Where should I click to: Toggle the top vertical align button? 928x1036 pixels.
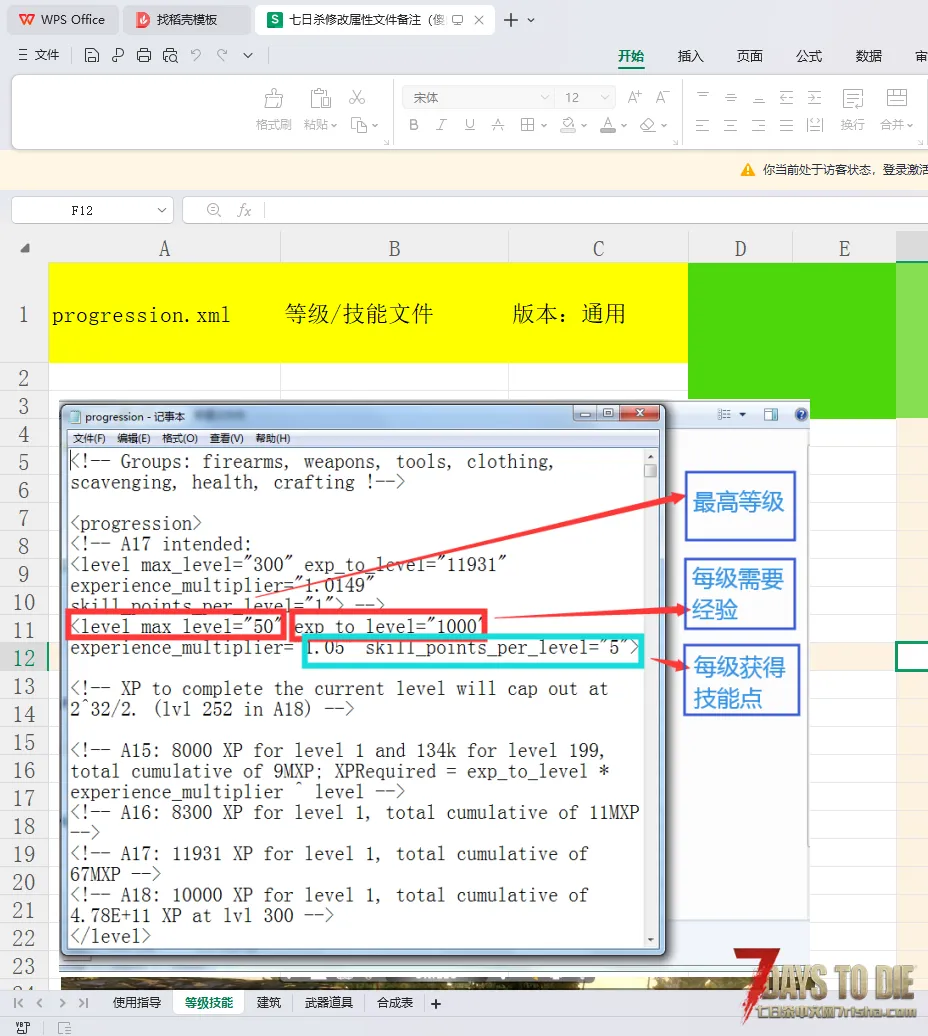click(703, 98)
